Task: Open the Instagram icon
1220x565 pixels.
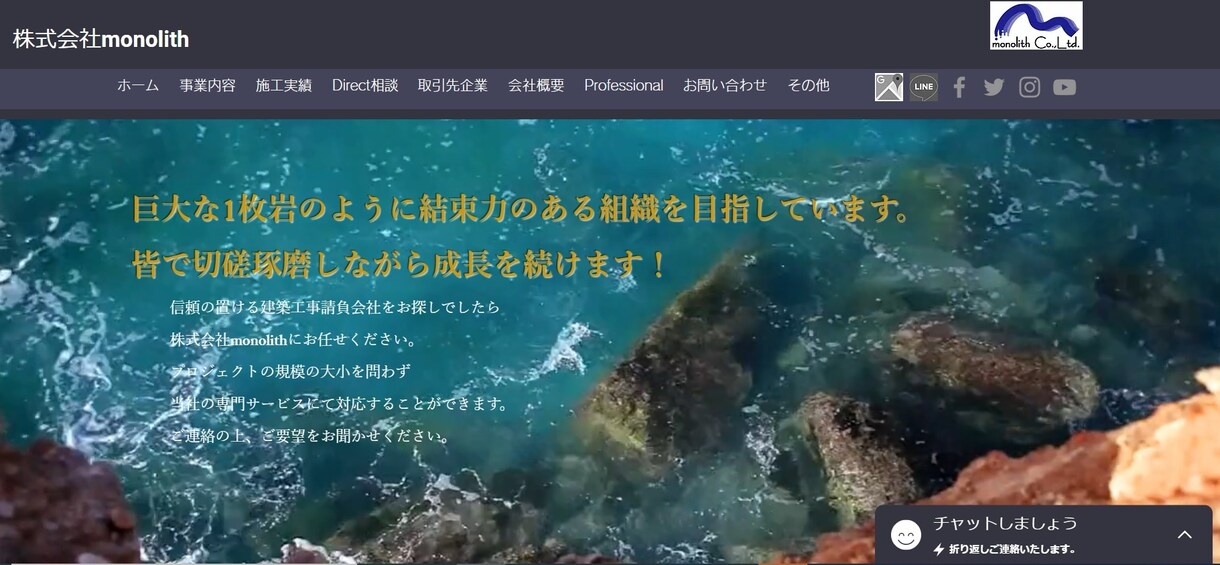Action: [1030, 87]
